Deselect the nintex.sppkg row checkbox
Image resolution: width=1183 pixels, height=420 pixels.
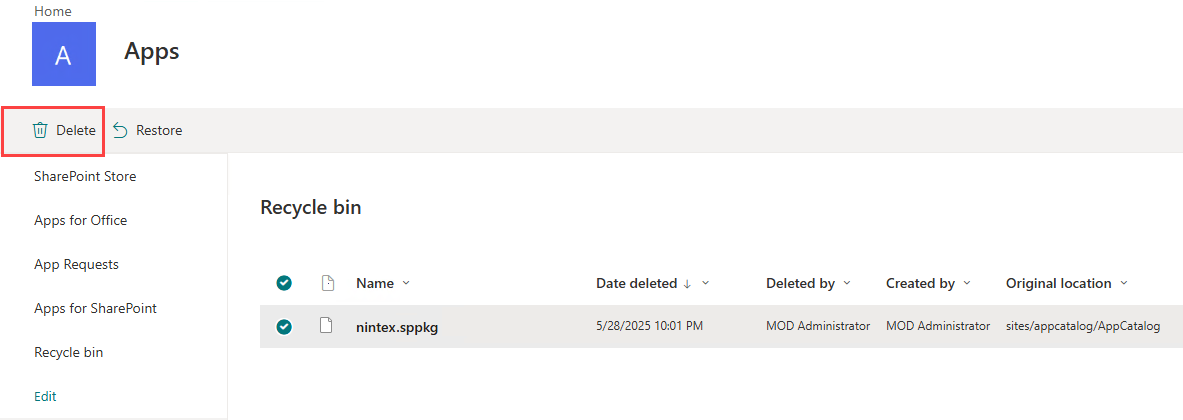(284, 326)
